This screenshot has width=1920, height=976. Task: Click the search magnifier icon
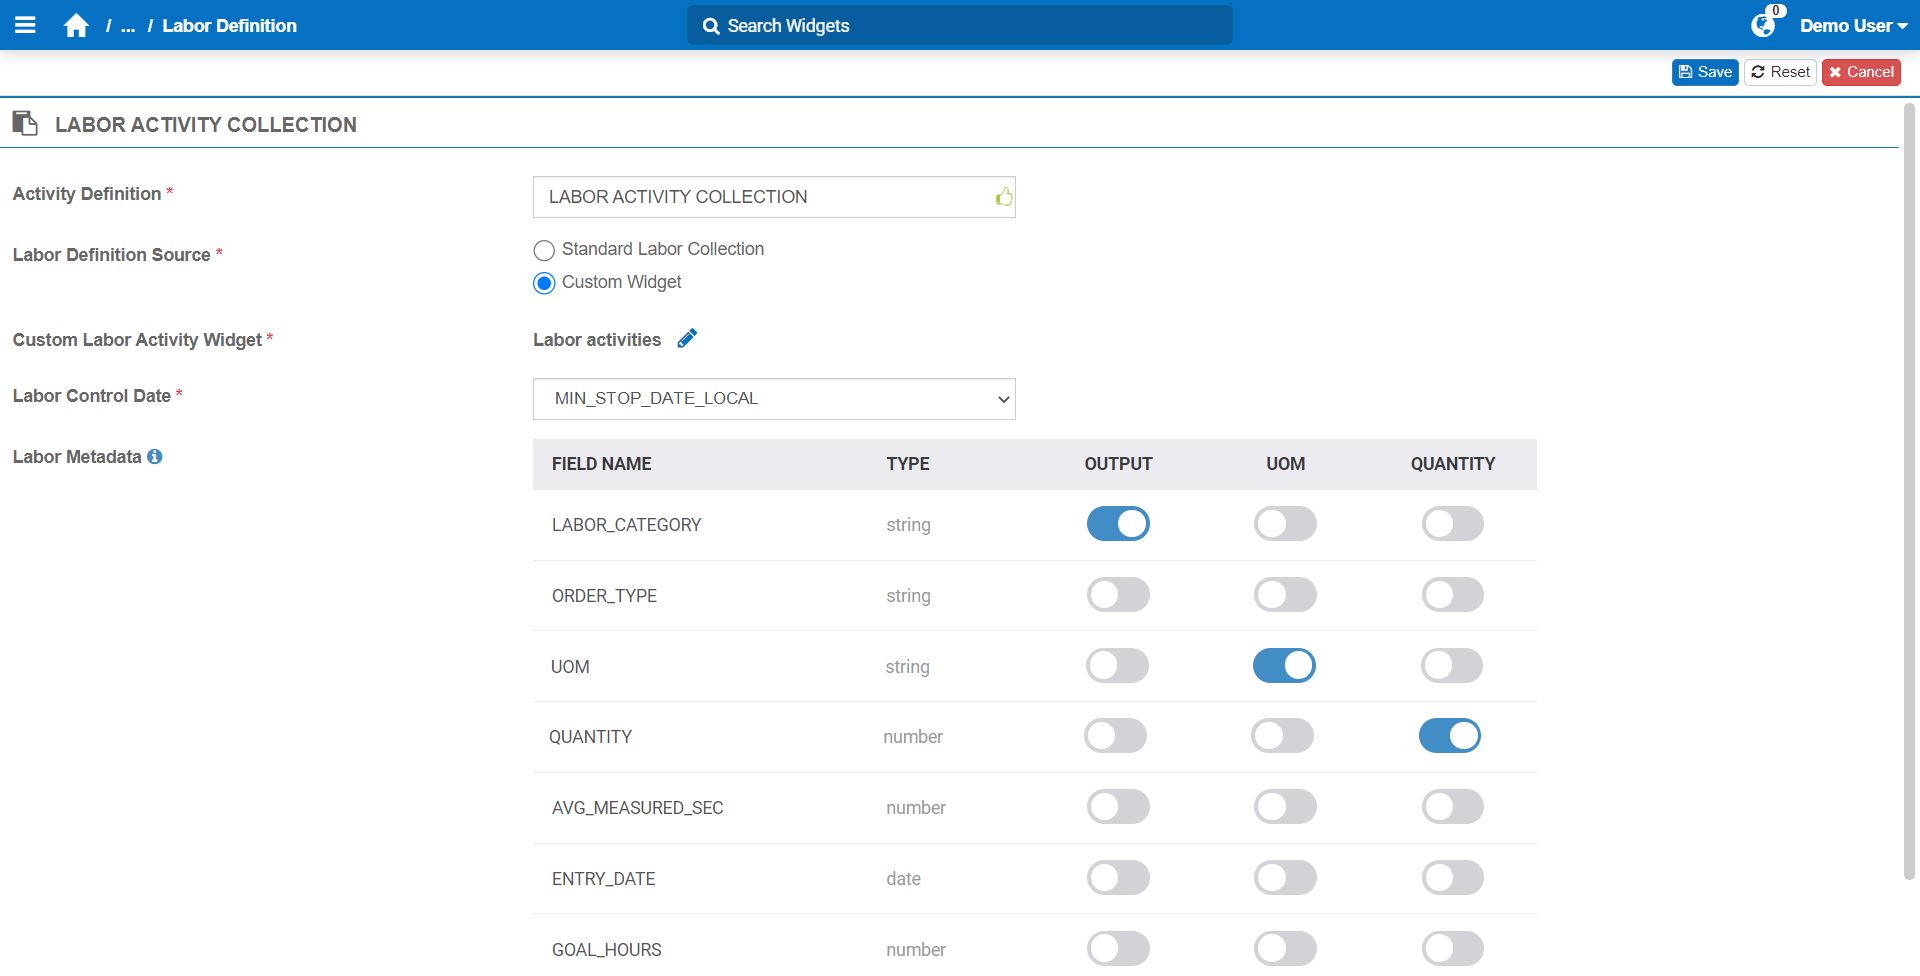711,26
